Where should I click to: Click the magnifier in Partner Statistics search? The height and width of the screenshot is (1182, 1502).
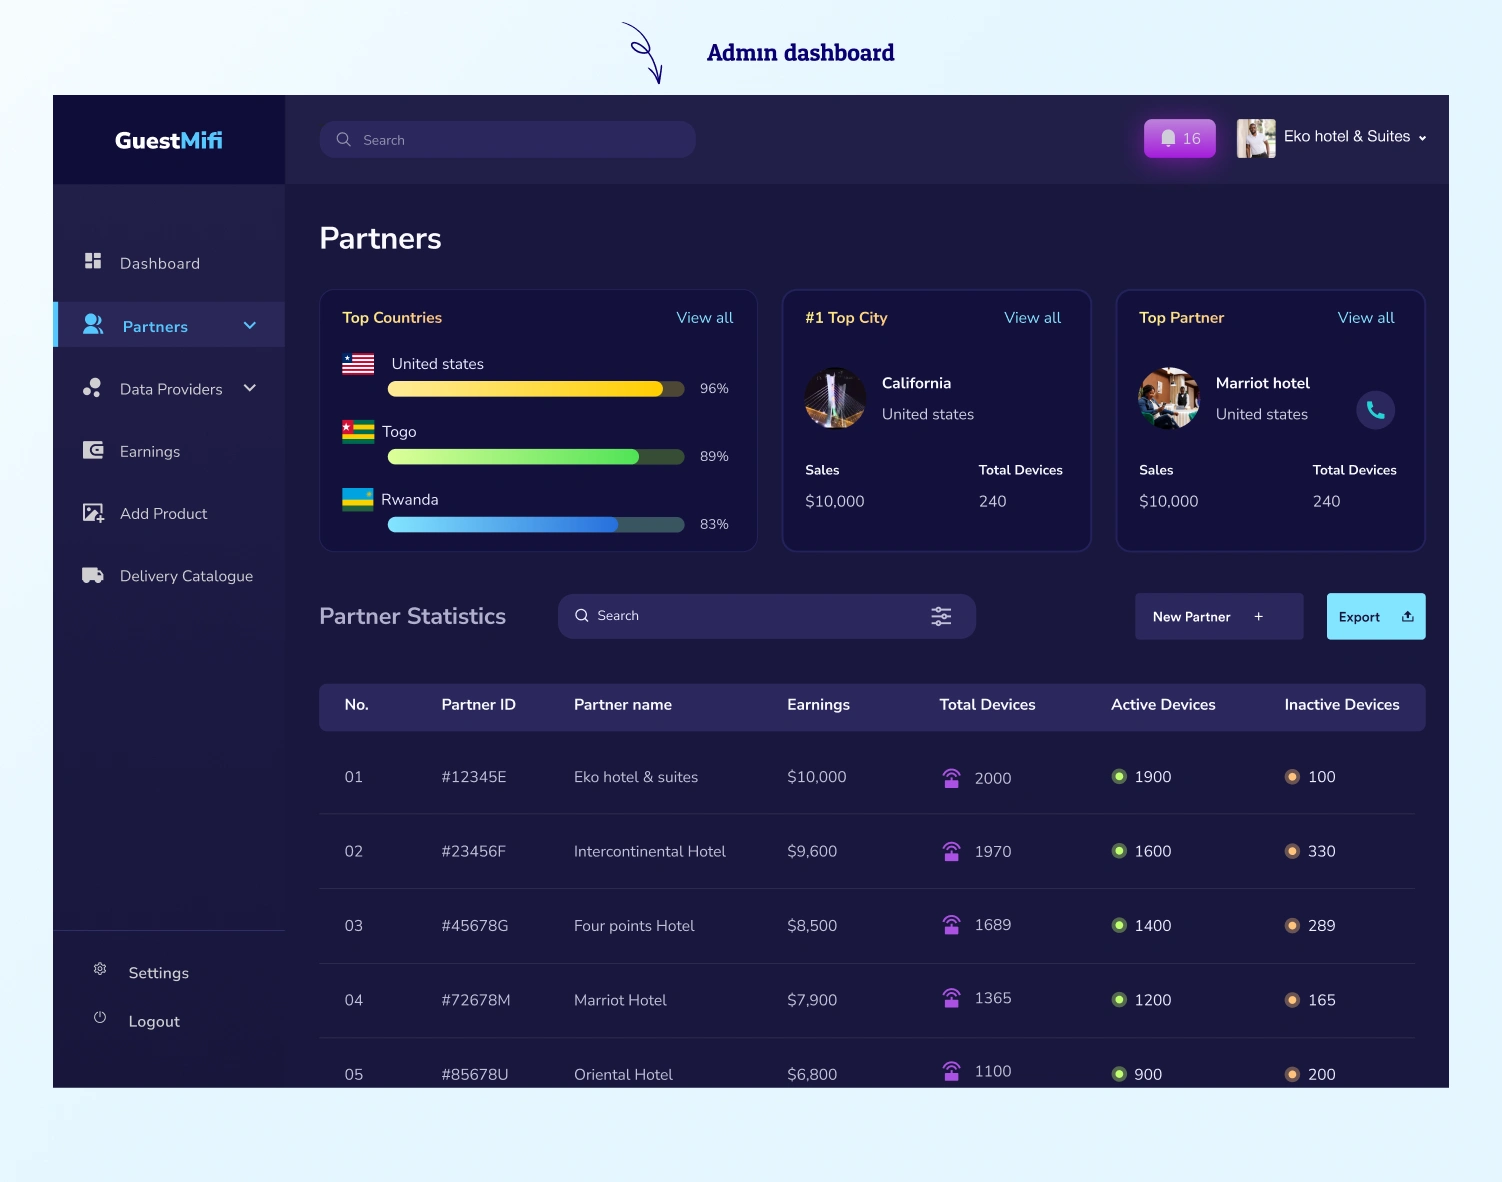[582, 616]
